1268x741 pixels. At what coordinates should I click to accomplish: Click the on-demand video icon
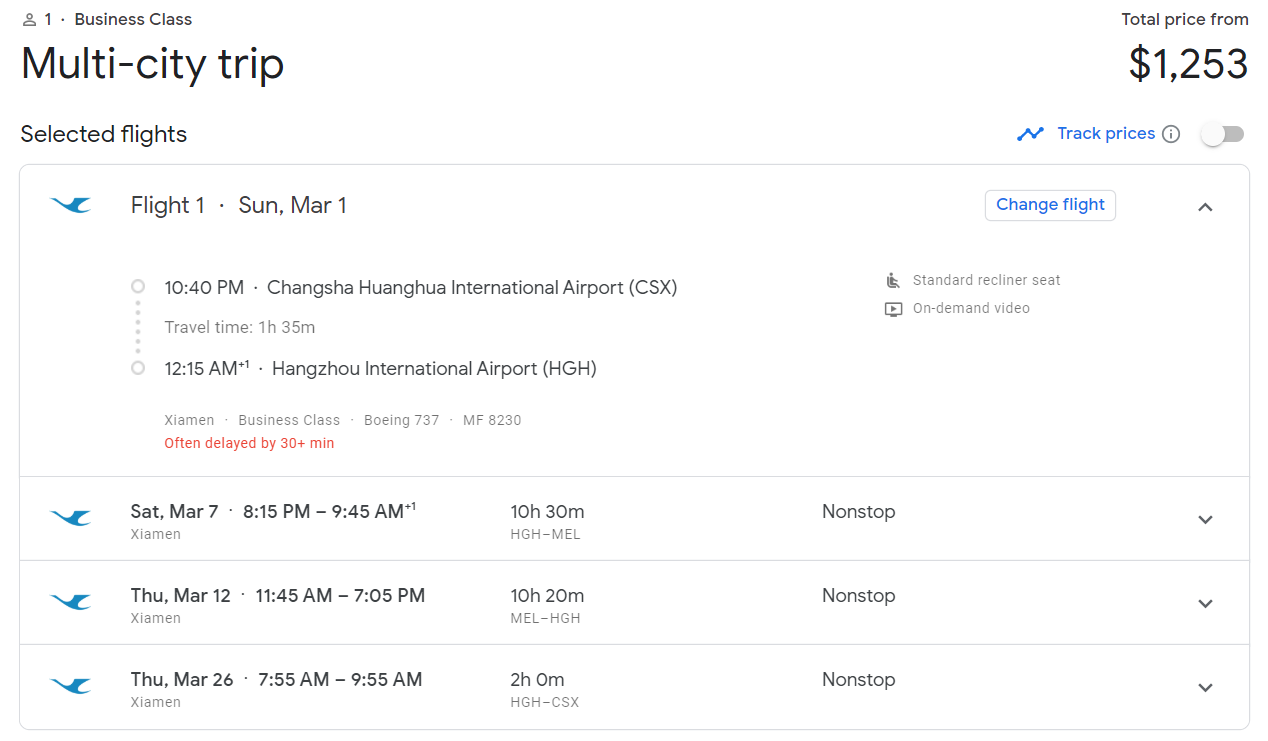click(x=893, y=309)
